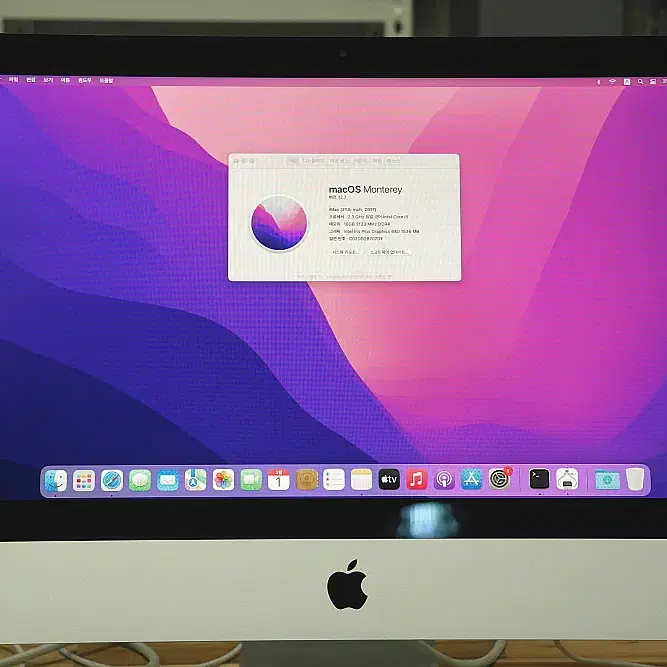
Task: Click the Intel Core i5 processor line
Action: coord(368,217)
